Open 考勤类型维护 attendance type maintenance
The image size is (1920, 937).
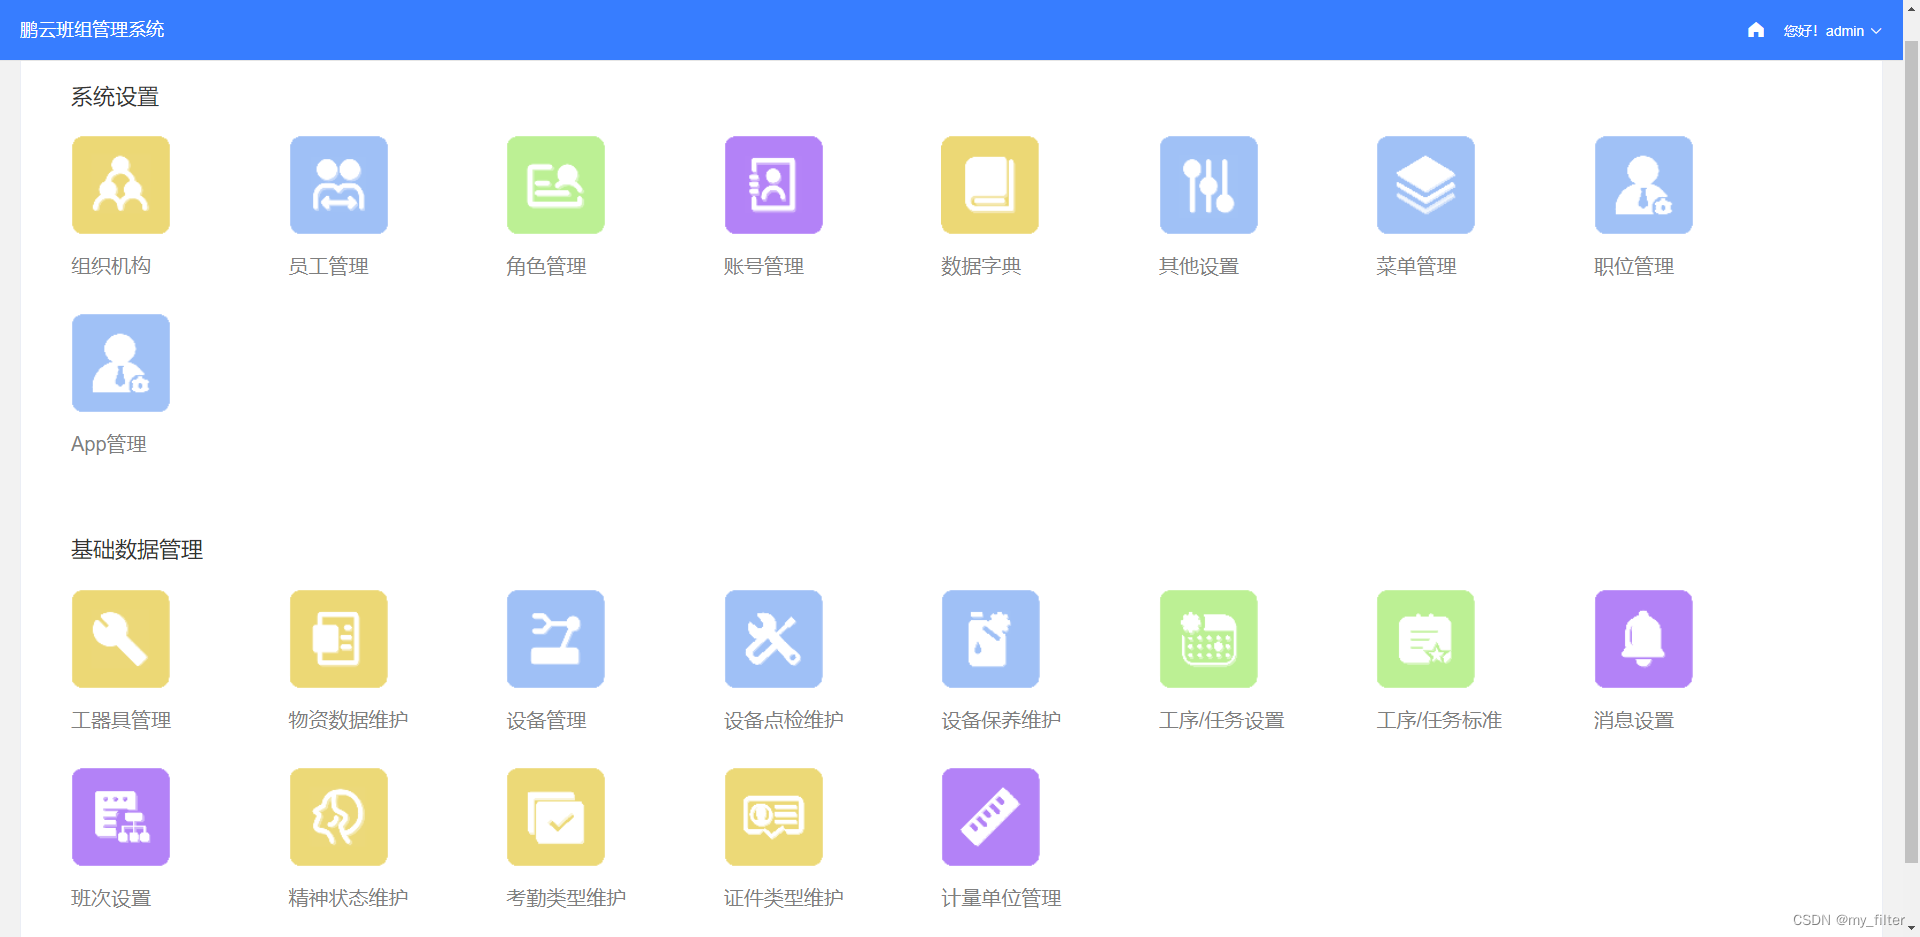click(555, 817)
